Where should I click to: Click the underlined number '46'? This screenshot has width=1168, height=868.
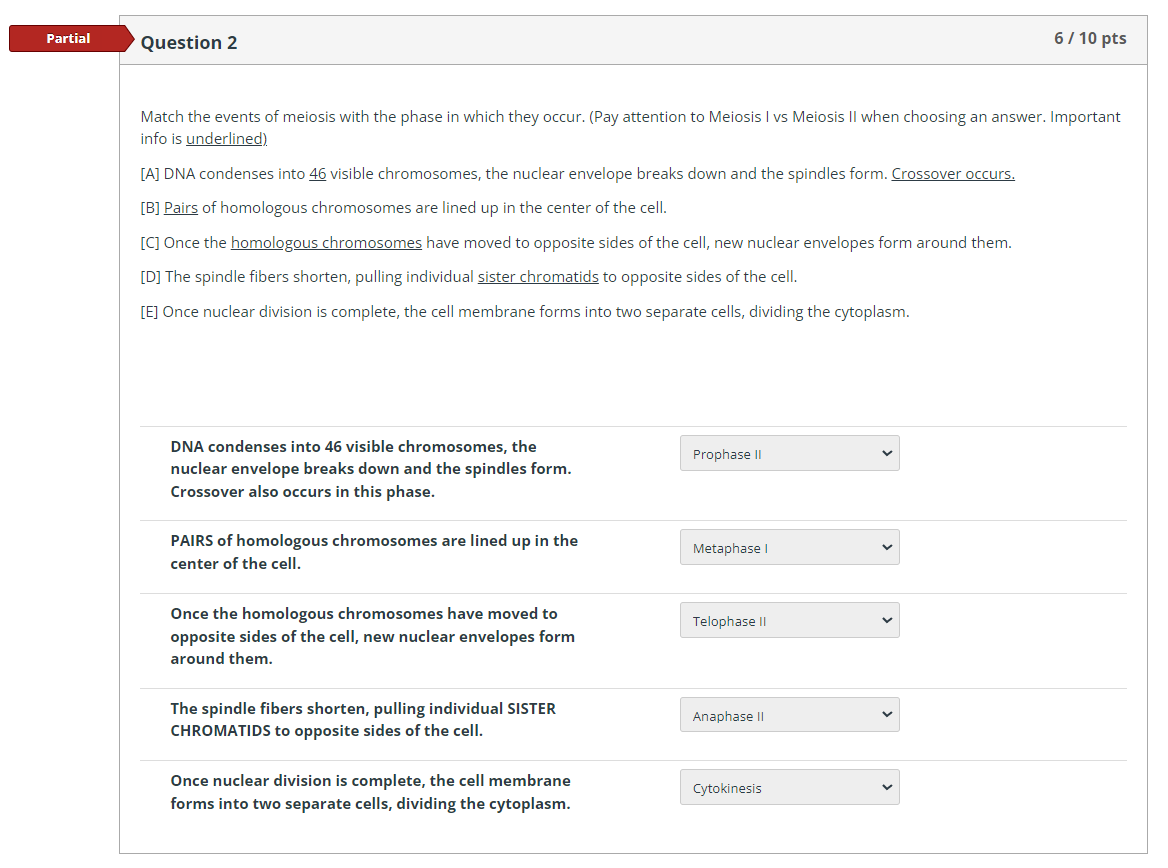[317, 173]
